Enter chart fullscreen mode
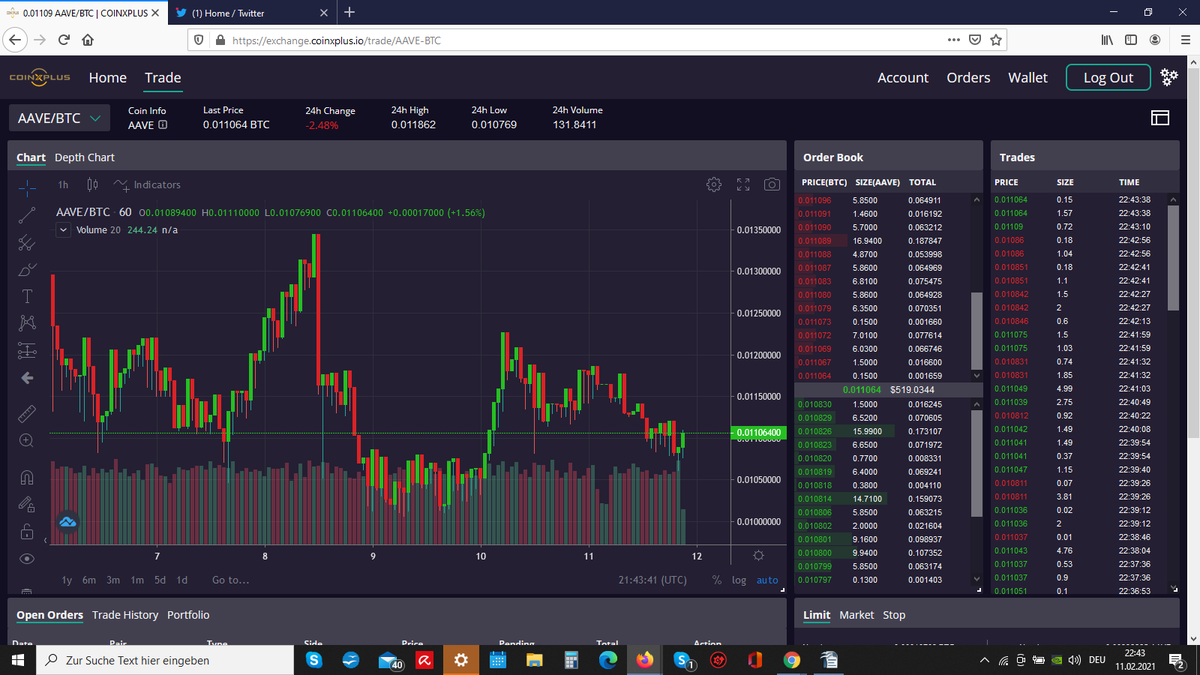1200x675 pixels. [x=742, y=185]
